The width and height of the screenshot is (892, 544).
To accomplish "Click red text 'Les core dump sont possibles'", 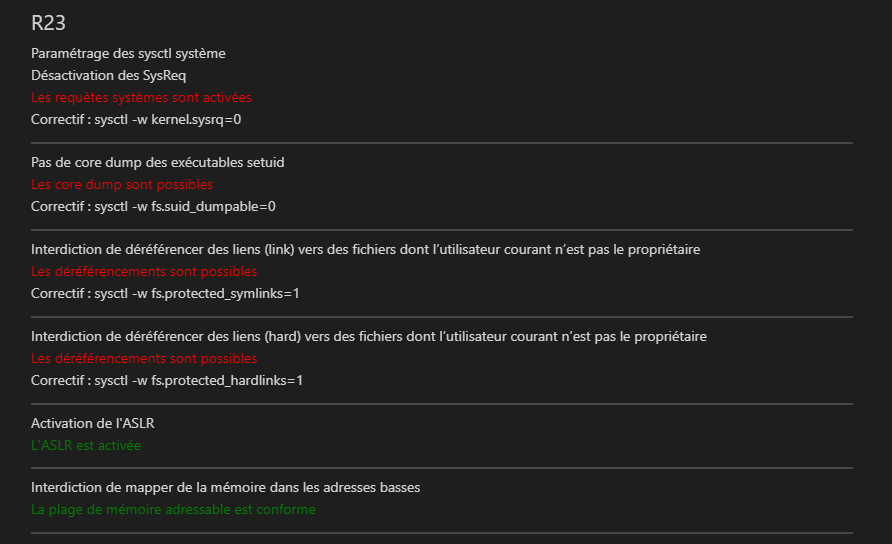I will (x=122, y=184).
